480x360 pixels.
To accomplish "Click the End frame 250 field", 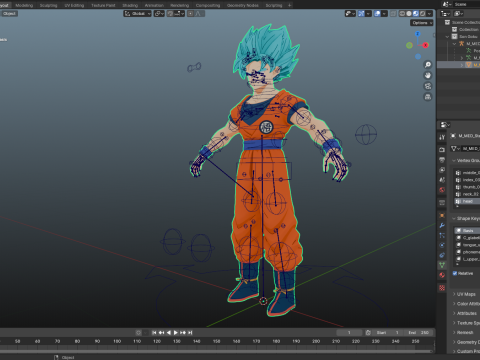I will 419,333.
